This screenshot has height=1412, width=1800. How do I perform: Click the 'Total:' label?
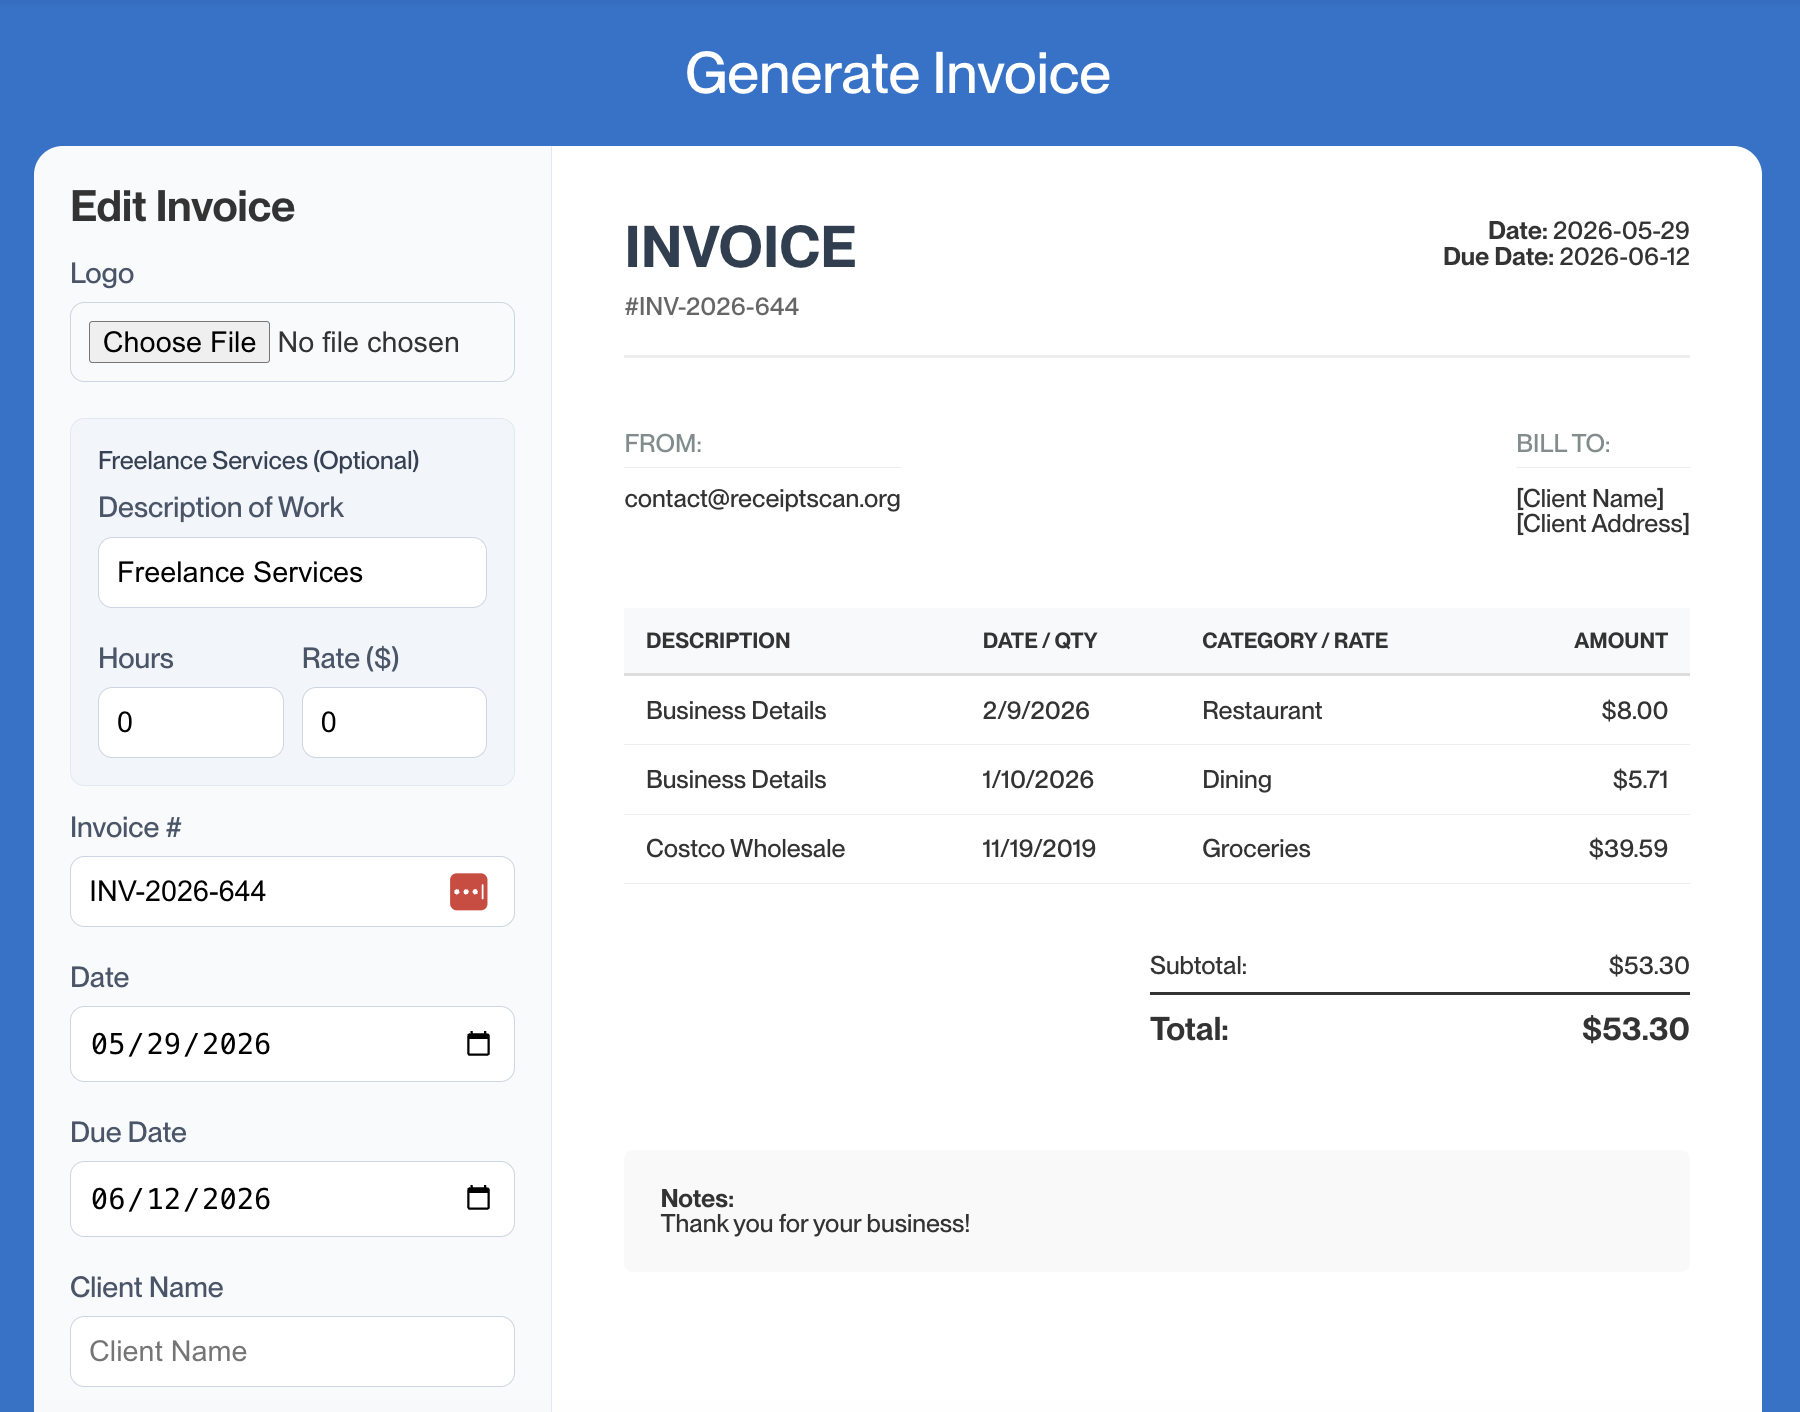pos(1189,1028)
